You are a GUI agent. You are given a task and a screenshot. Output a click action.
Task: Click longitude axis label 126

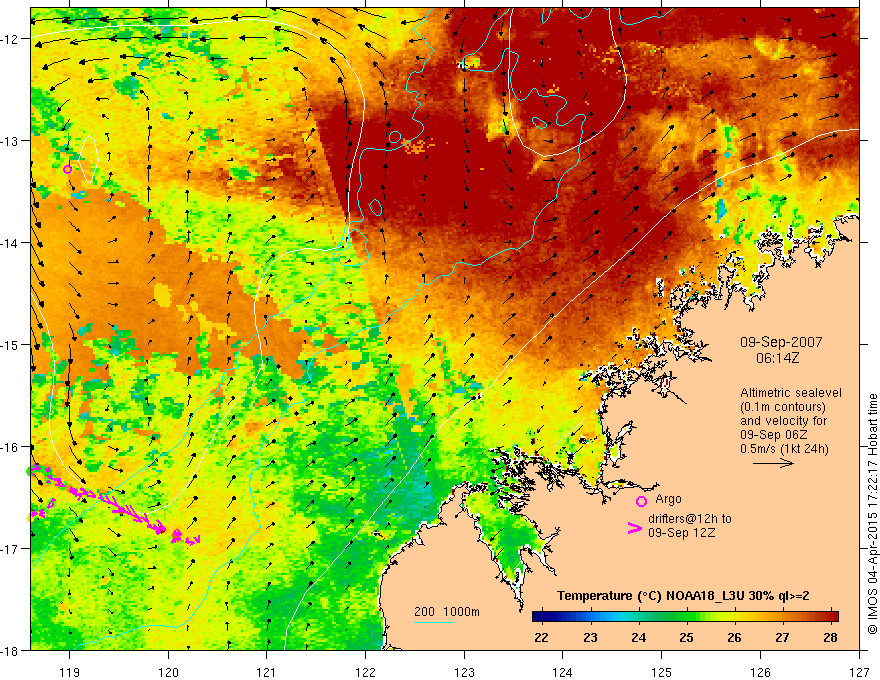pos(760,672)
